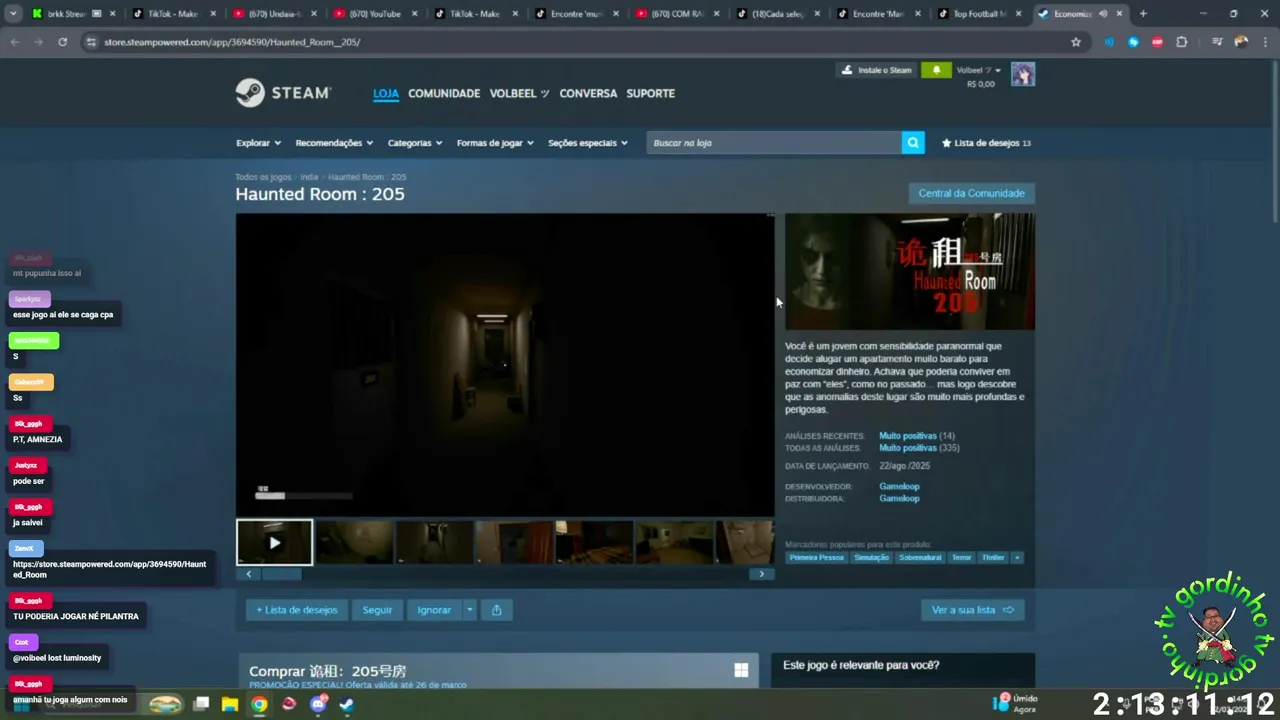Click the Steam logo in the header
This screenshot has height=720, width=1280.
283,93
